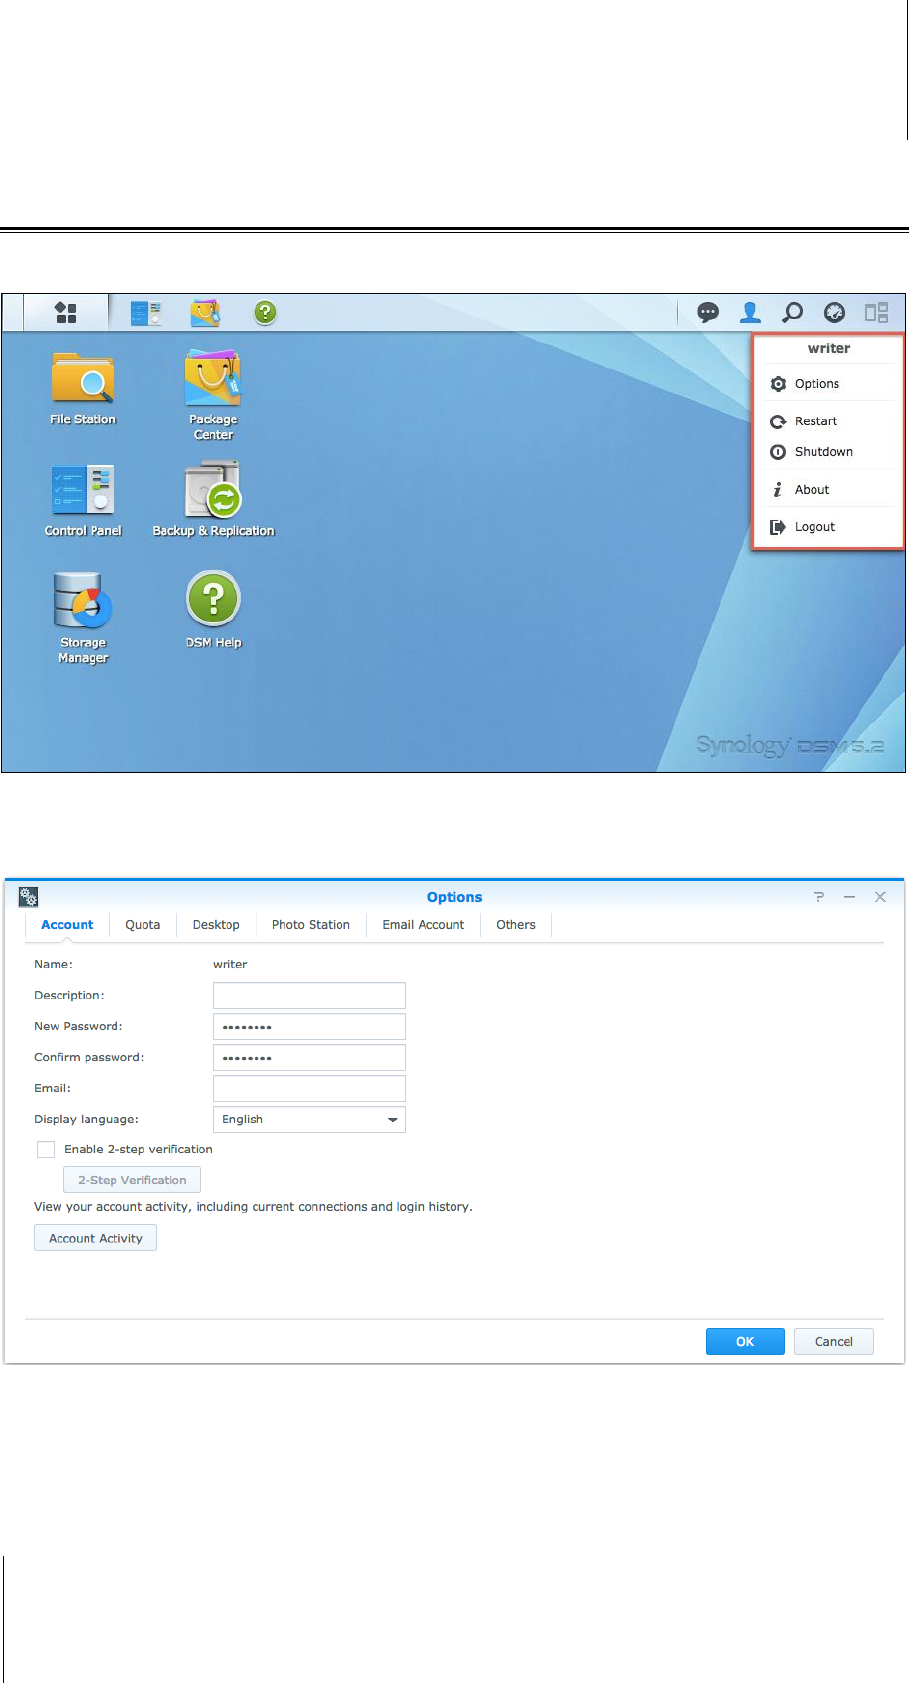The width and height of the screenshot is (909, 1683).
Task: Close the Options window
Action: point(880,897)
